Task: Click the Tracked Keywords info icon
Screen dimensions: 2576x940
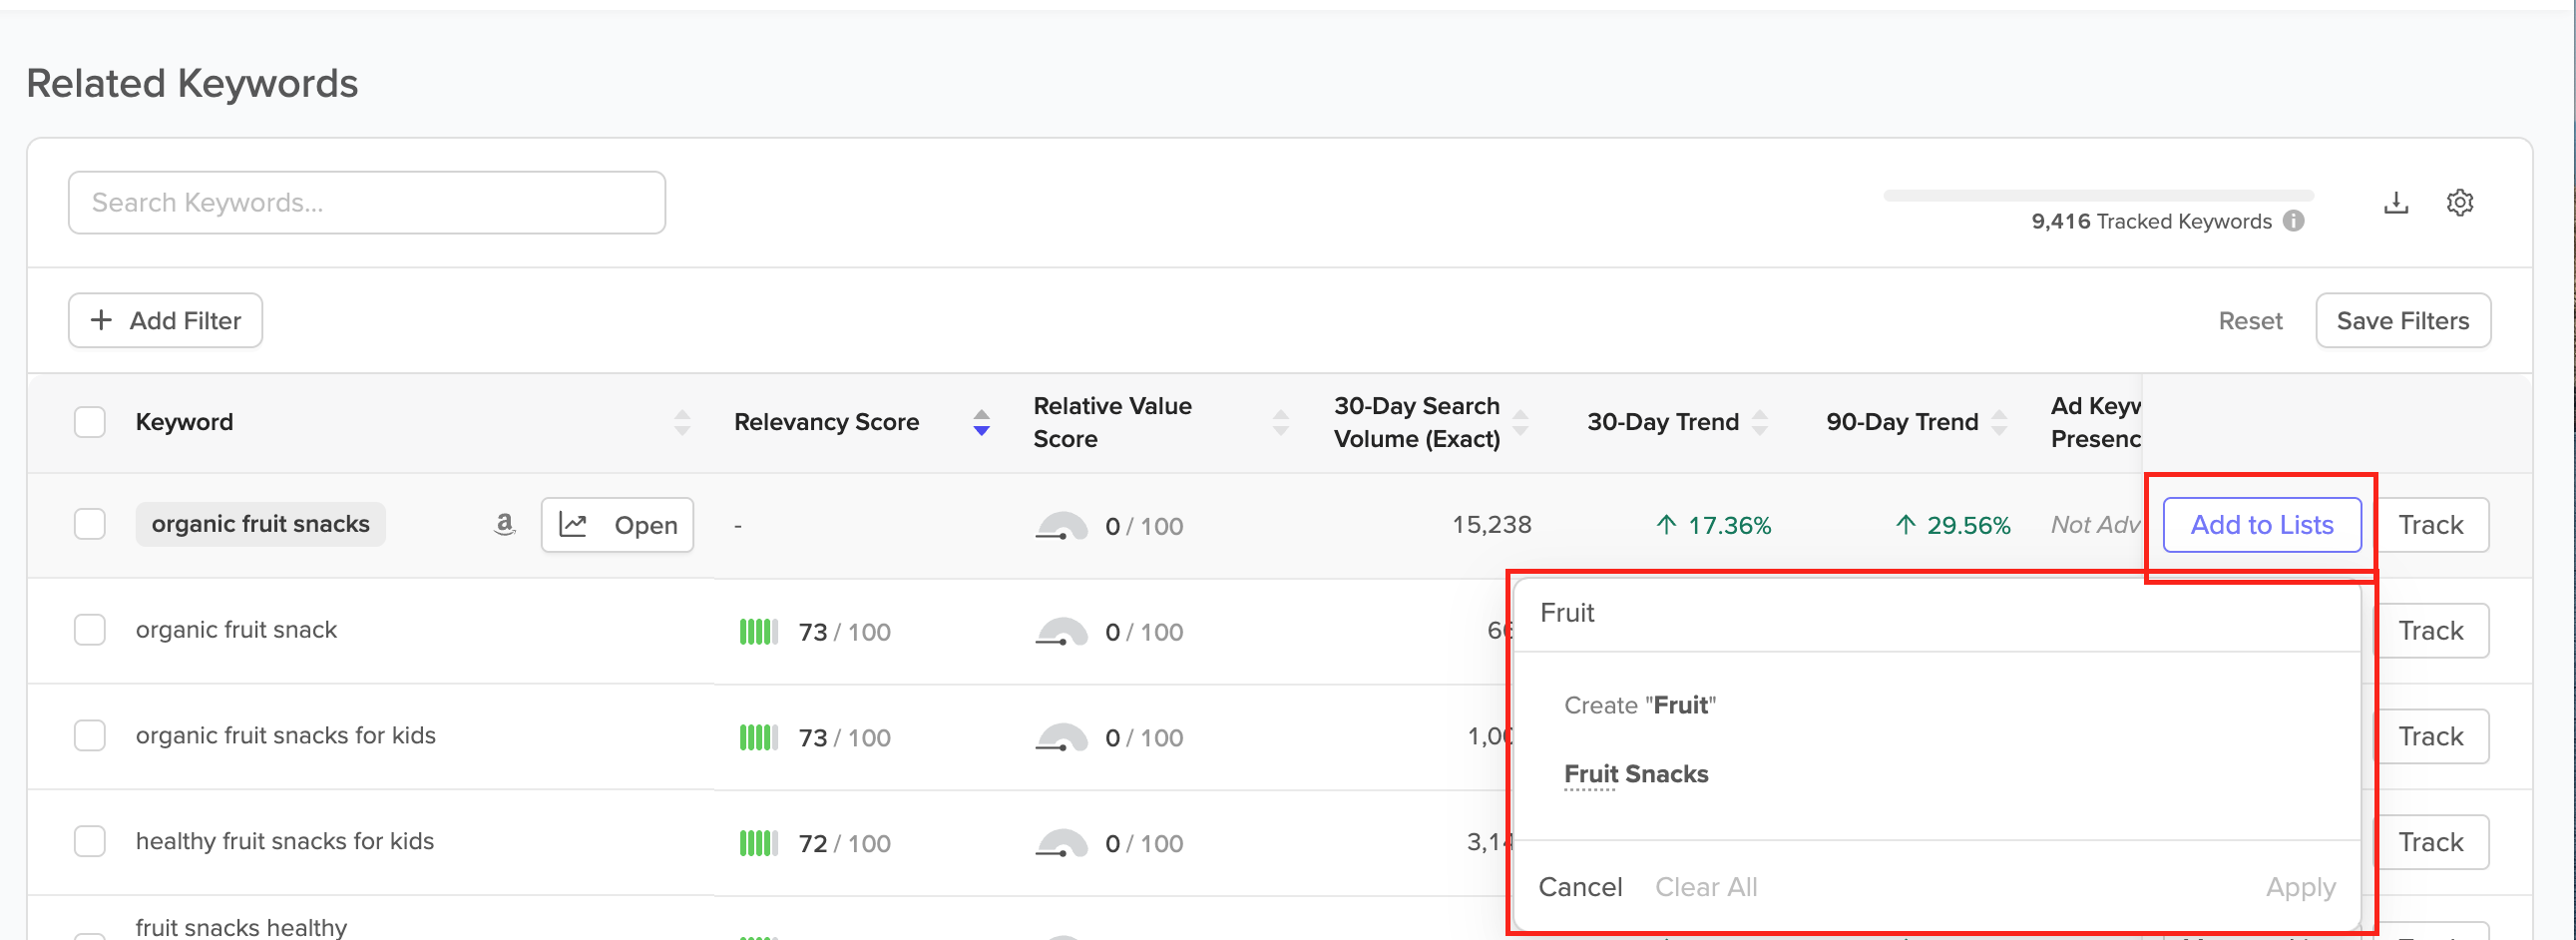Action: click(2294, 221)
